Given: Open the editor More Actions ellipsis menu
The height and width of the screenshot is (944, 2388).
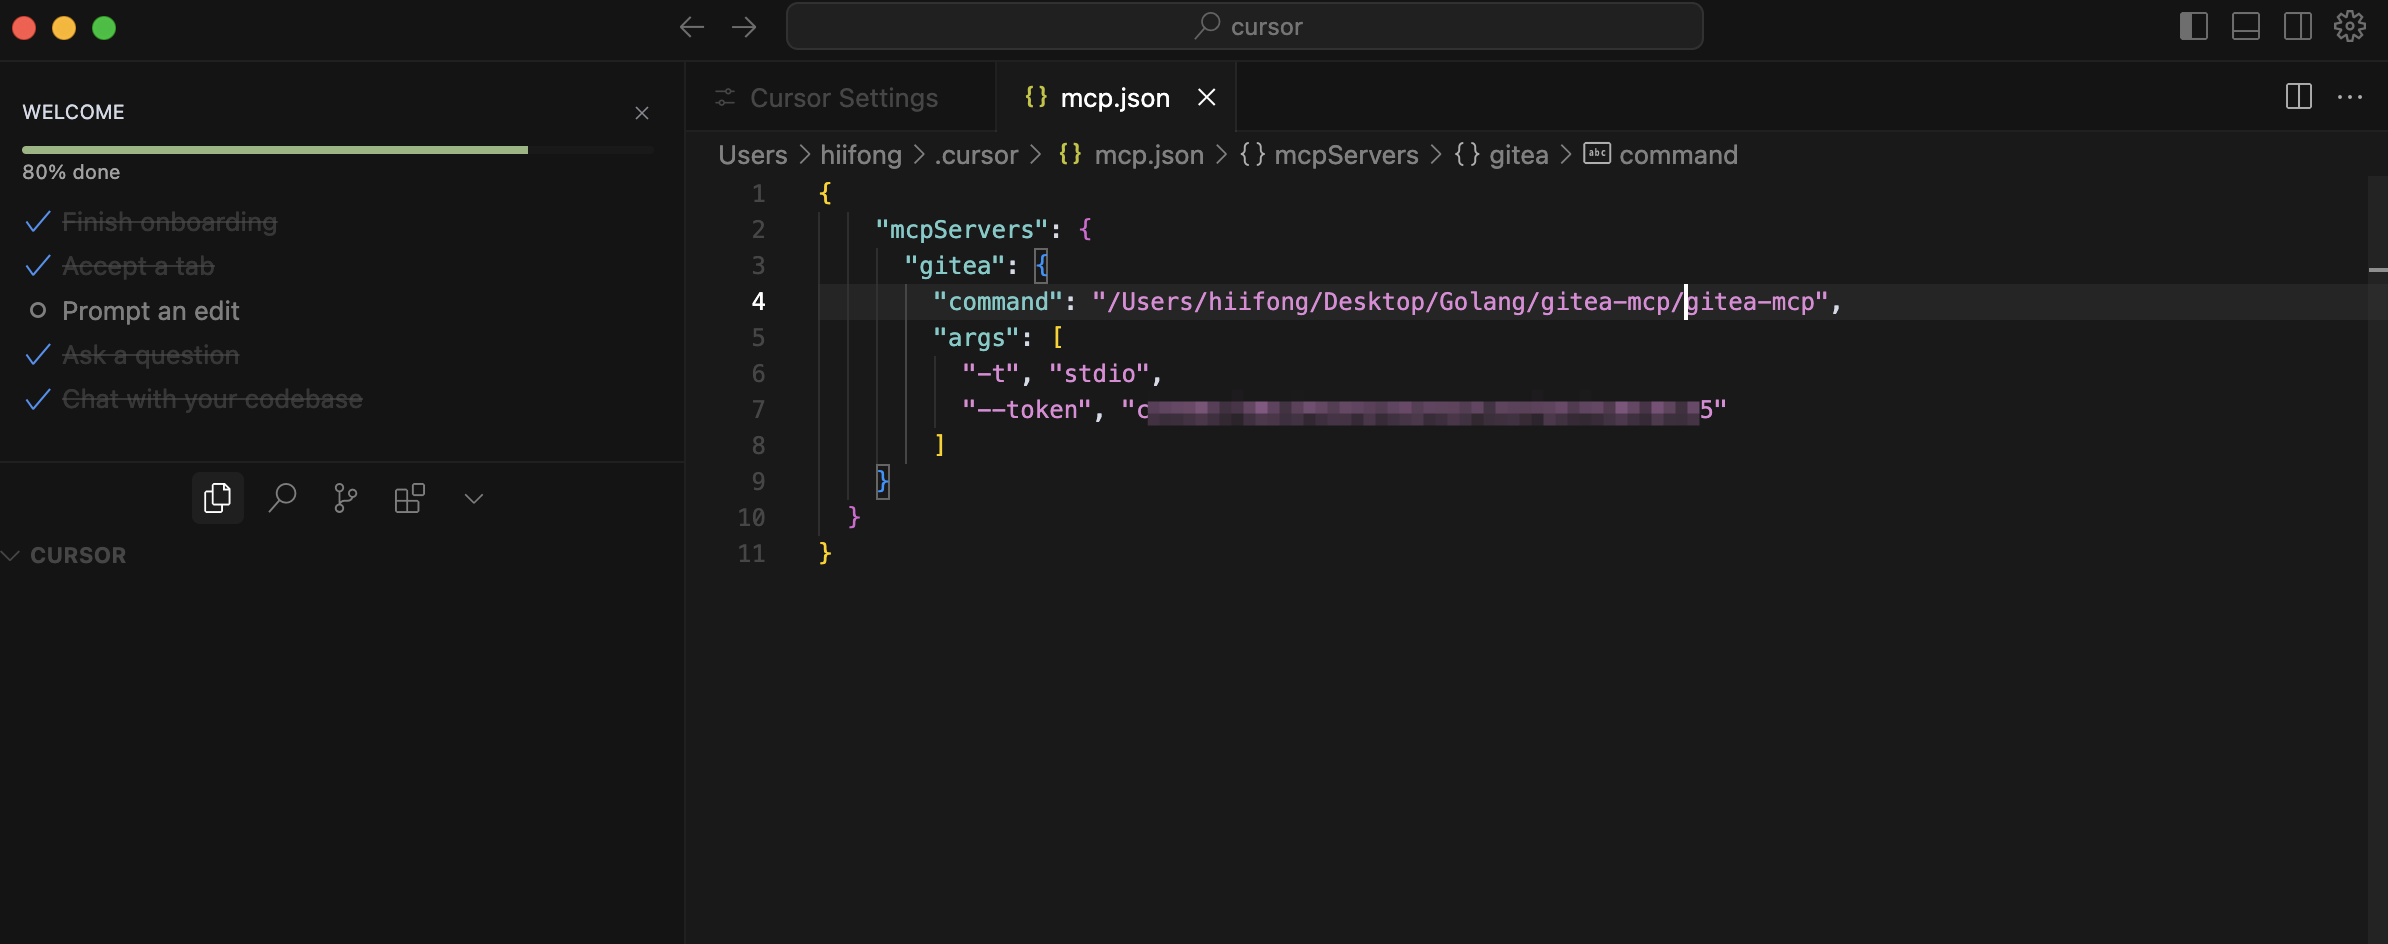Looking at the screenshot, I should tap(2349, 97).
